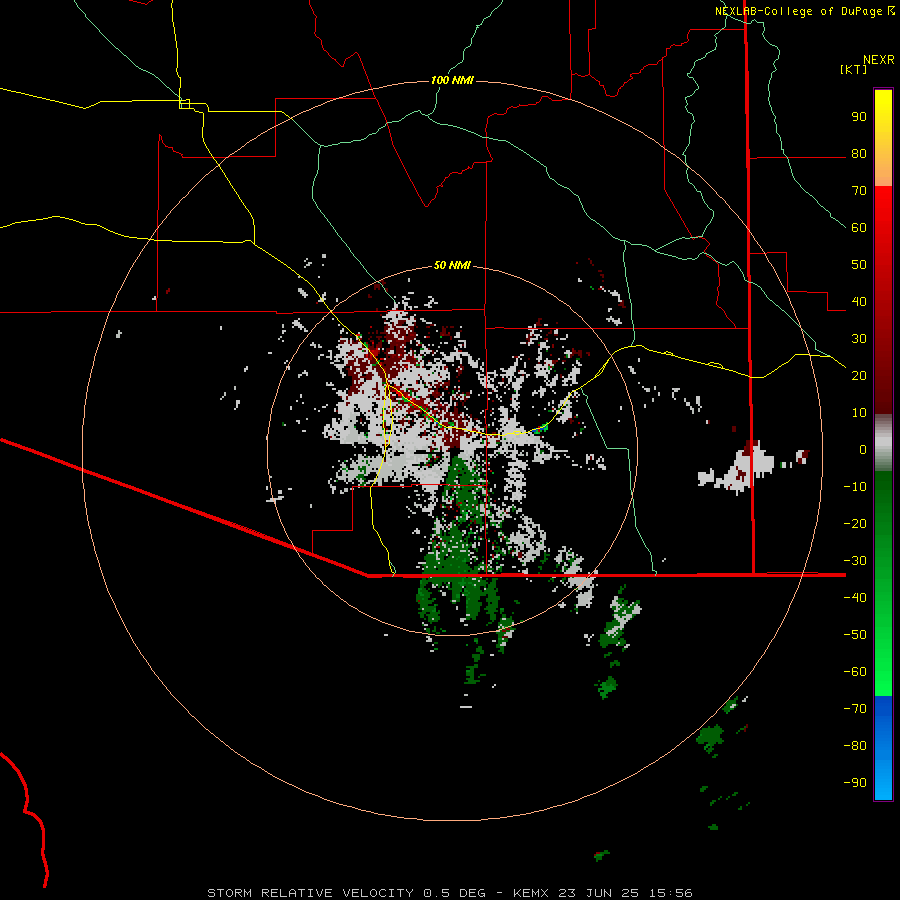Select the -30 knot scale label
The image size is (900, 900).
pyautogui.click(x=855, y=561)
